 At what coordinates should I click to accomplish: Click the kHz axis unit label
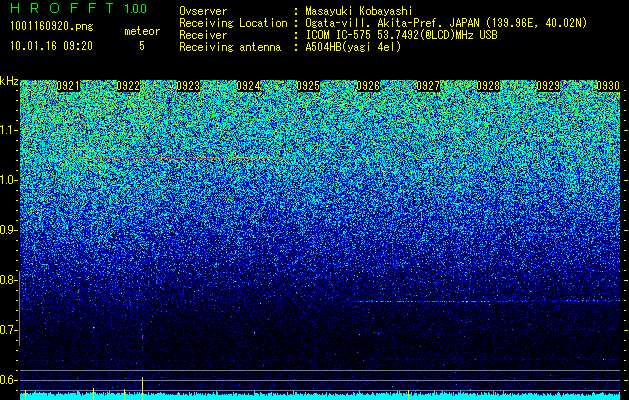pos(9,81)
